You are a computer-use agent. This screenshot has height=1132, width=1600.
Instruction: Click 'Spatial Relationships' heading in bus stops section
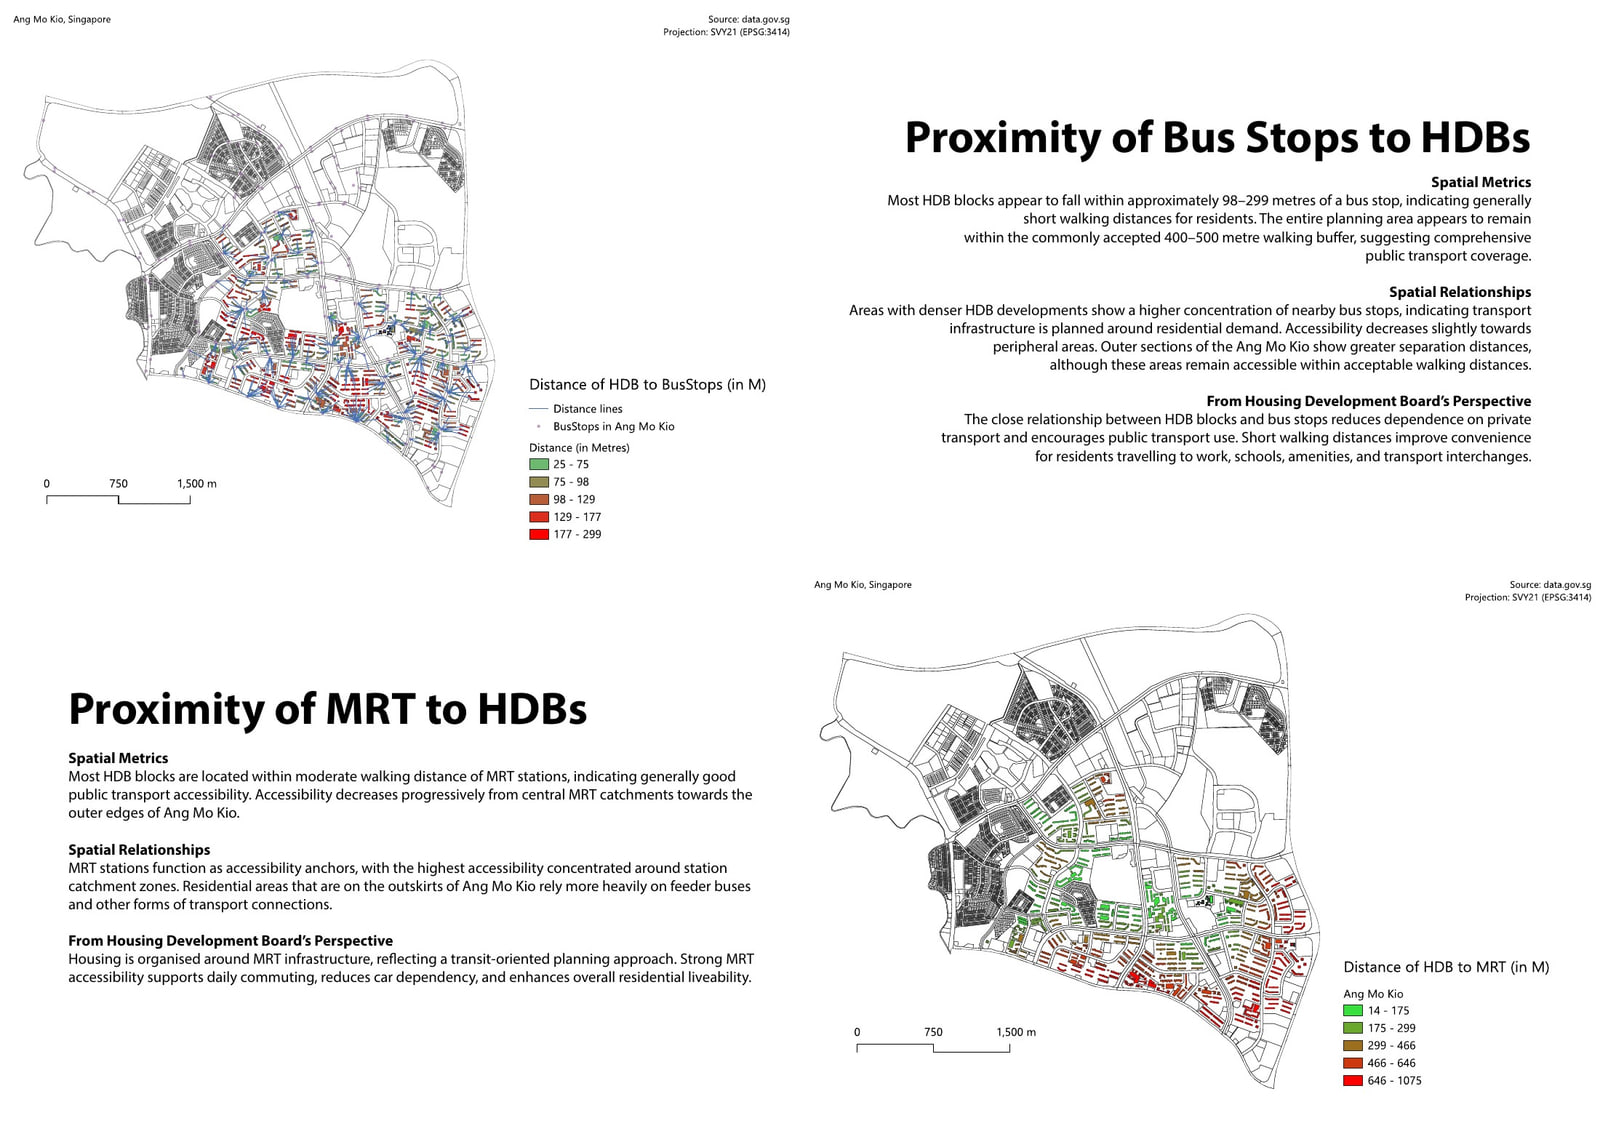pyautogui.click(x=1460, y=292)
